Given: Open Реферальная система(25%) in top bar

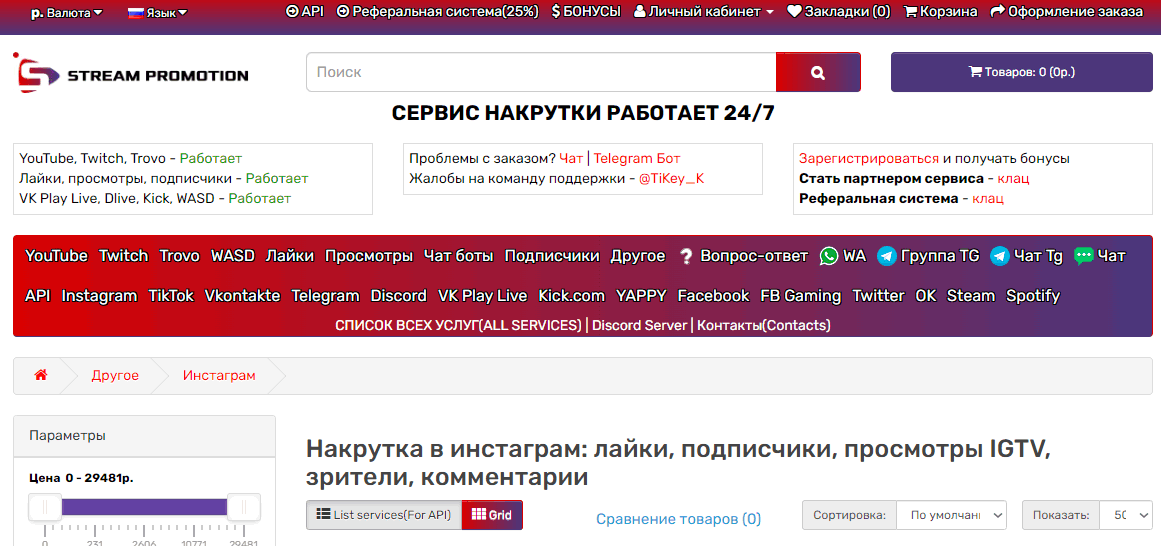Looking at the screenshot, I should pyautogui.click(x=438, y=12).
